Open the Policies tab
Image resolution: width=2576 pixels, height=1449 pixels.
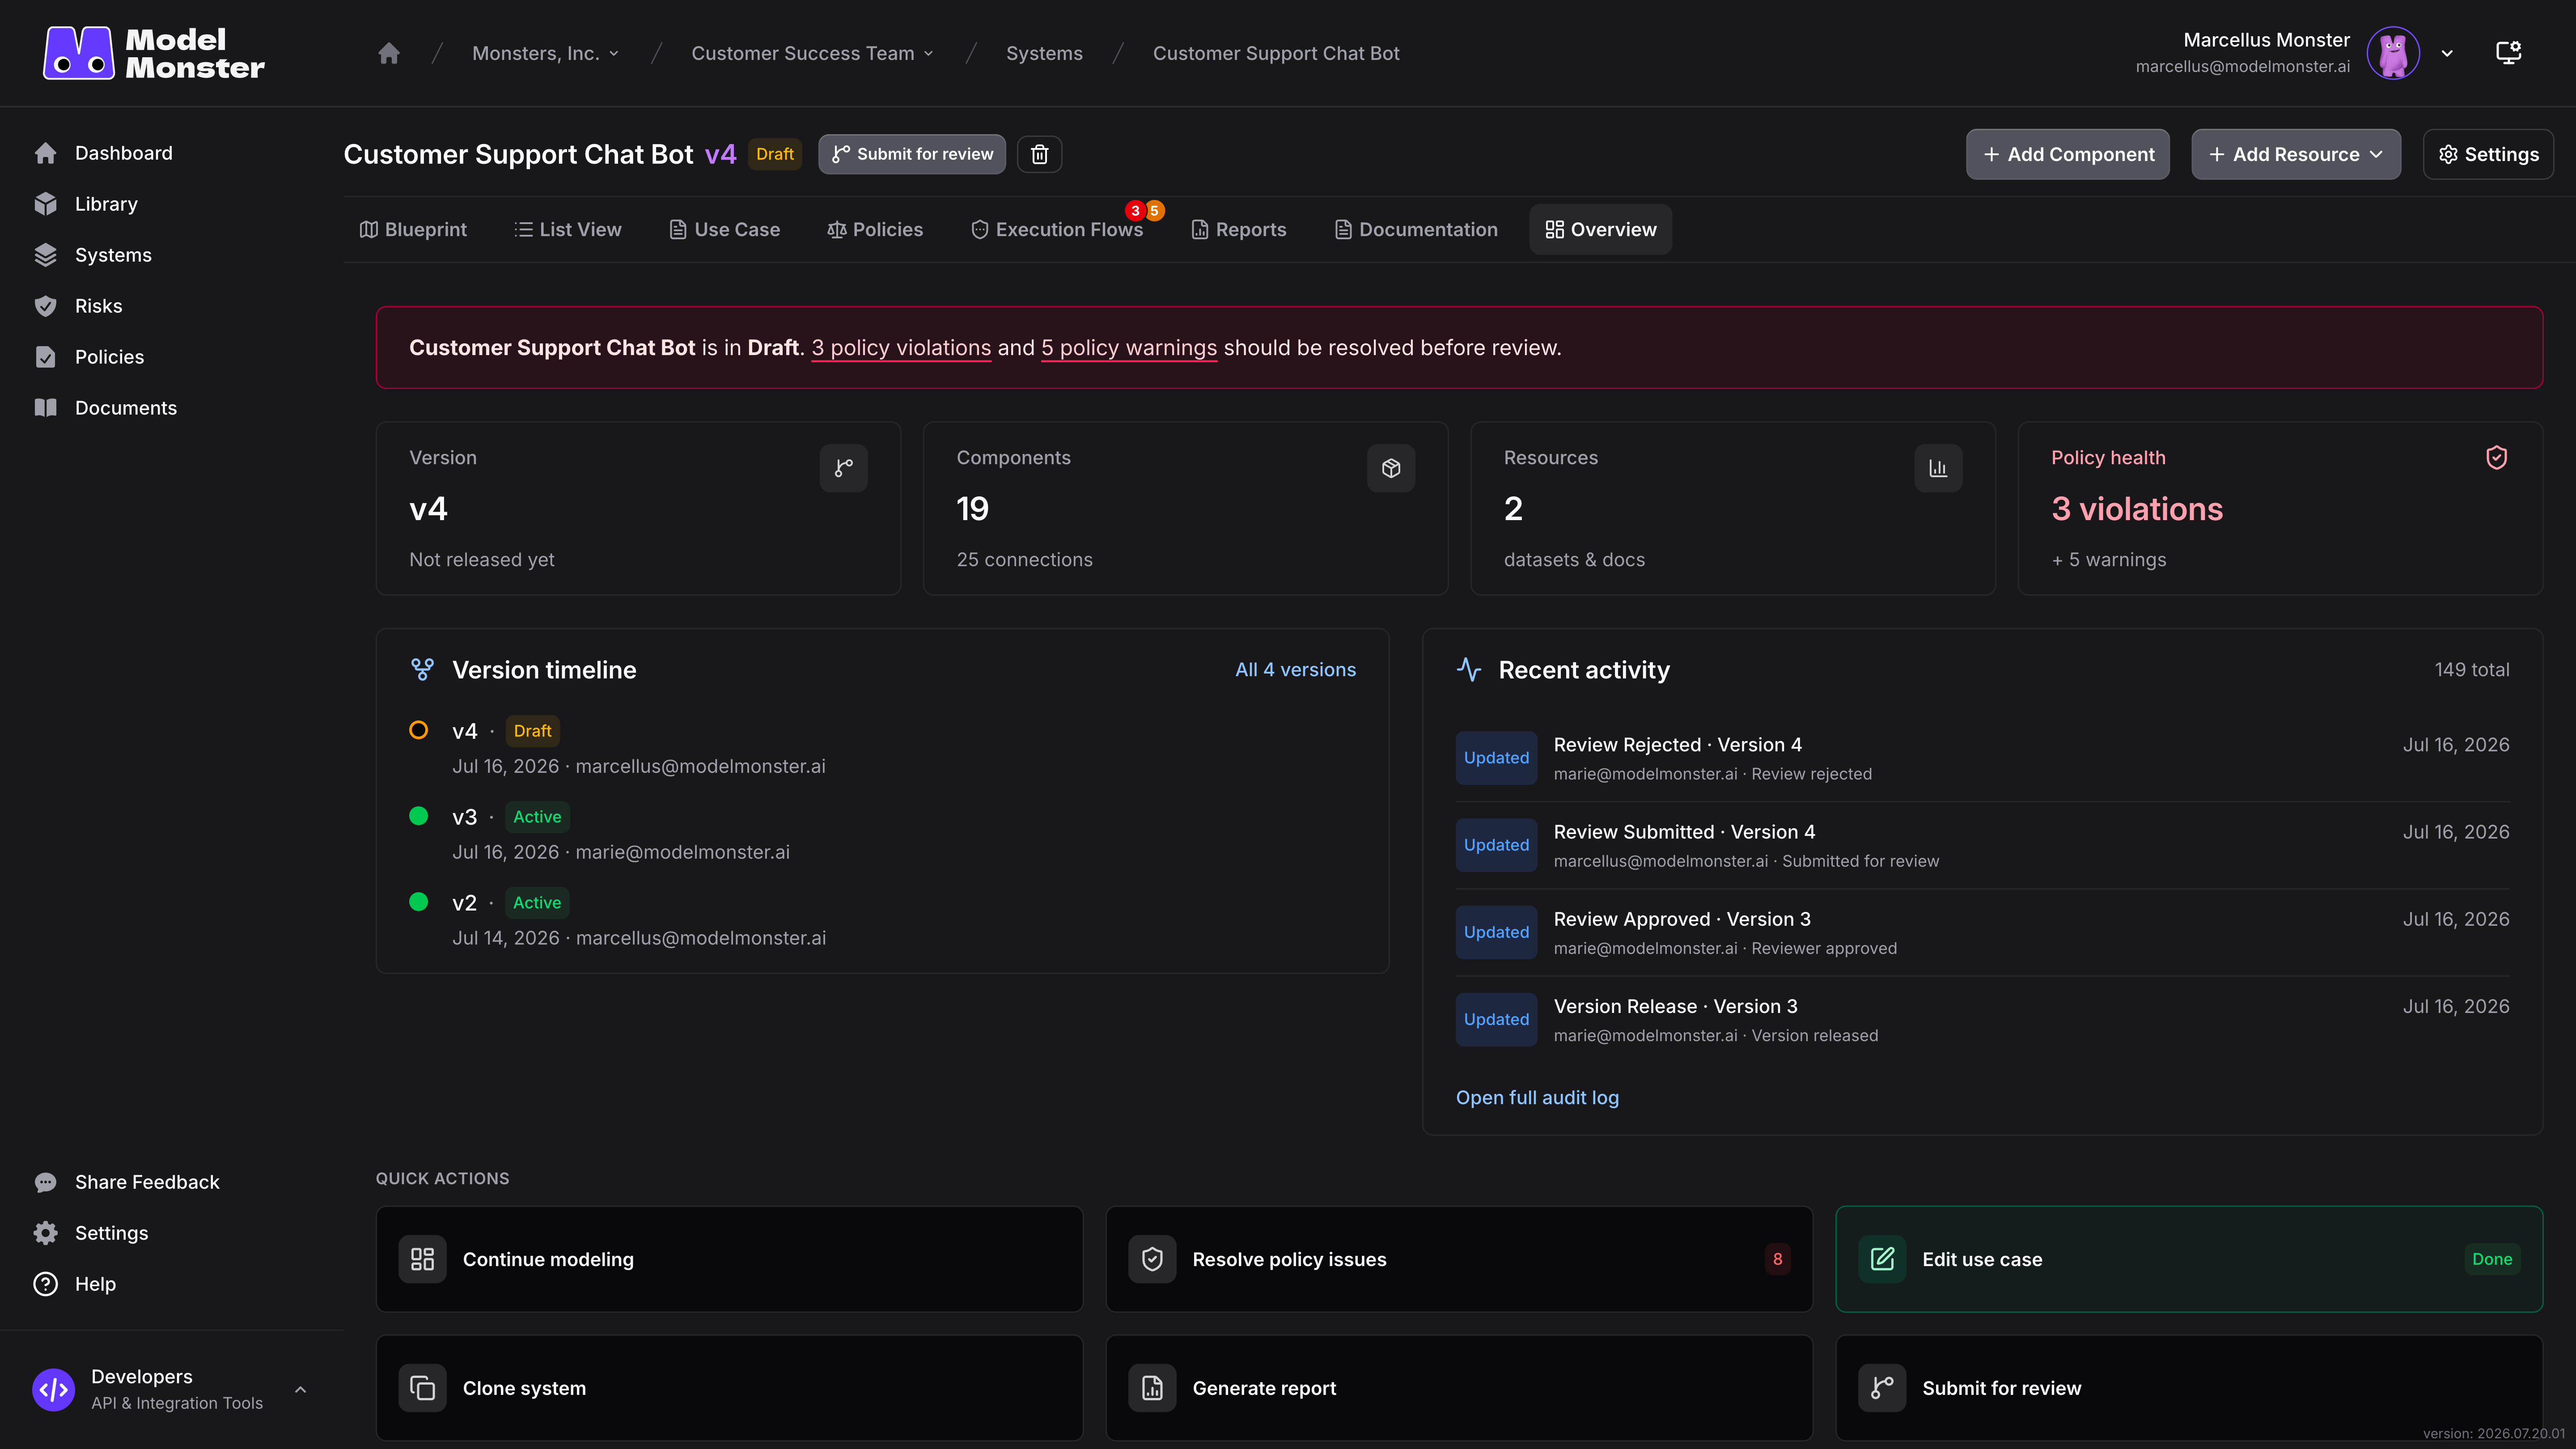[x=875, y=229]
